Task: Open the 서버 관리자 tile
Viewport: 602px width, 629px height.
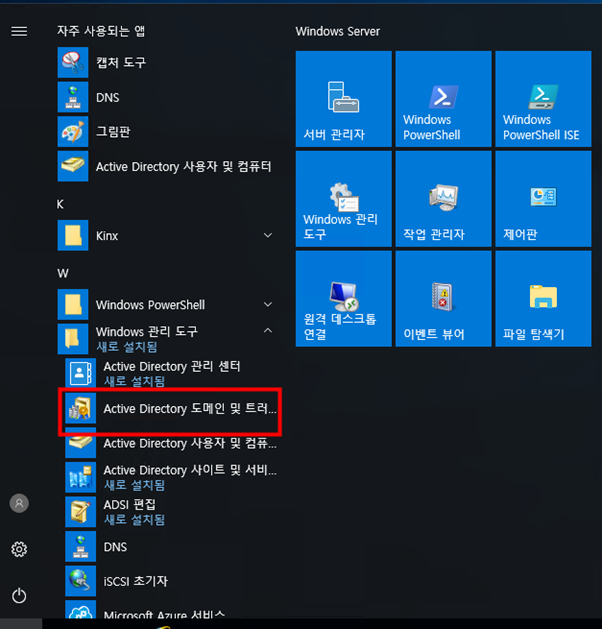Action: click(x=343, y=99)
